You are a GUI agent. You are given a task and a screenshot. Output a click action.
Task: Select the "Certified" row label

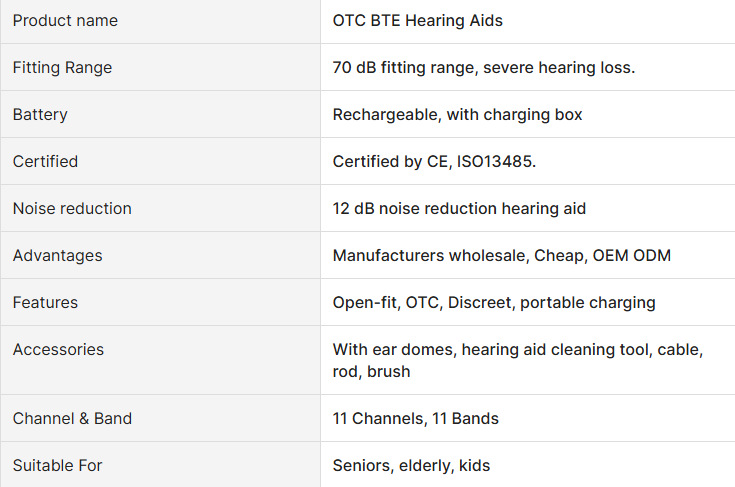point(45,162)
